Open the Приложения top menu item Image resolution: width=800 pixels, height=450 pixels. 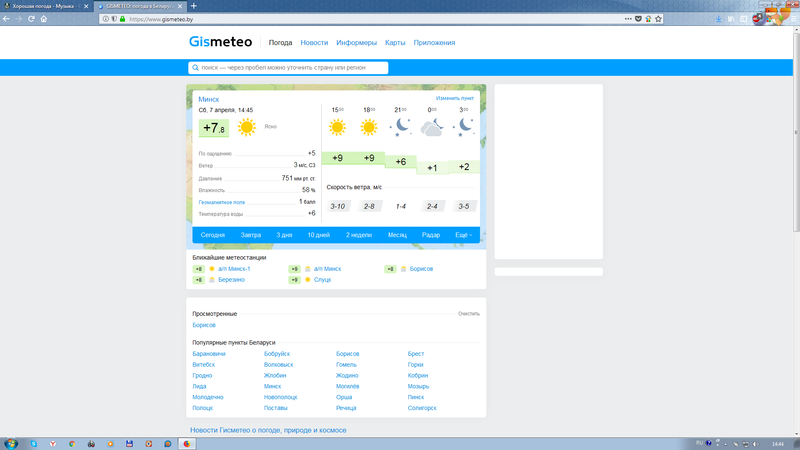[x=434, y=43]
